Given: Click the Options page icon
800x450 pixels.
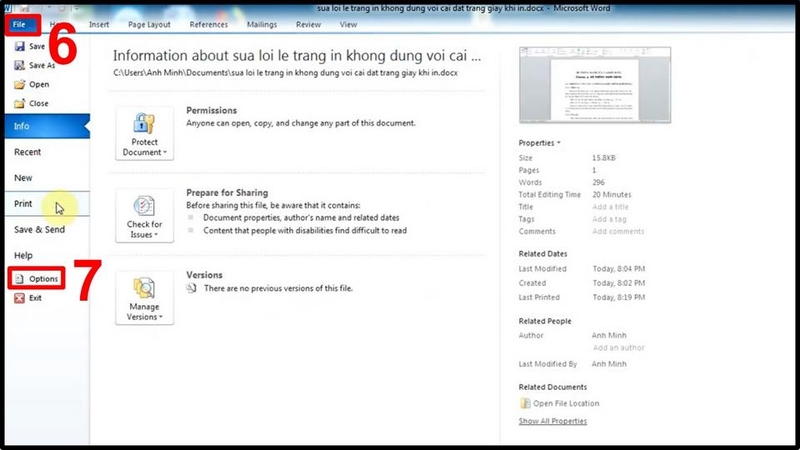Looking at the screenshot, I should pos(19,279).
